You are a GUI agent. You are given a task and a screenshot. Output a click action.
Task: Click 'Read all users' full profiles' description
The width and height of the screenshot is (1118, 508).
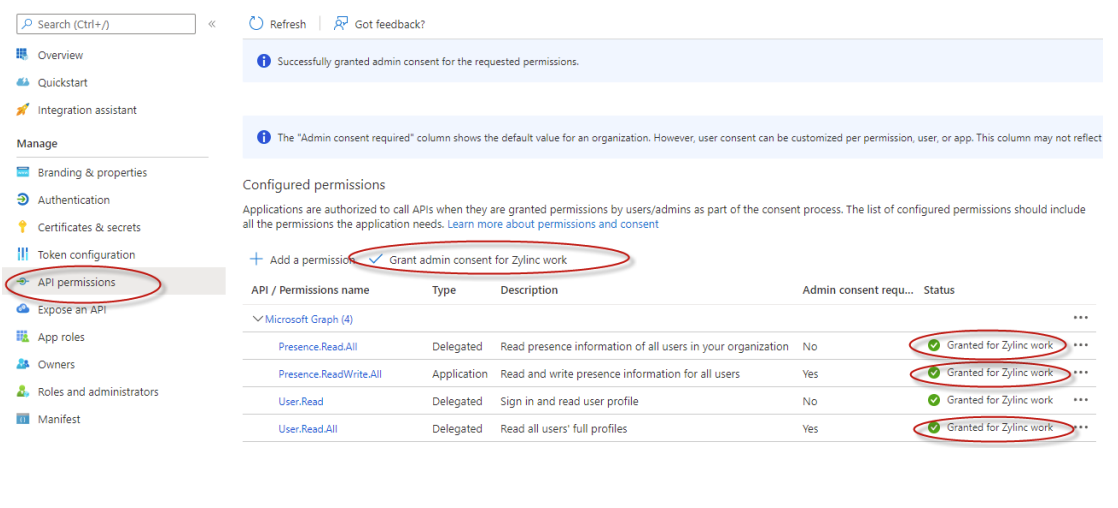[x=564, y=428]
